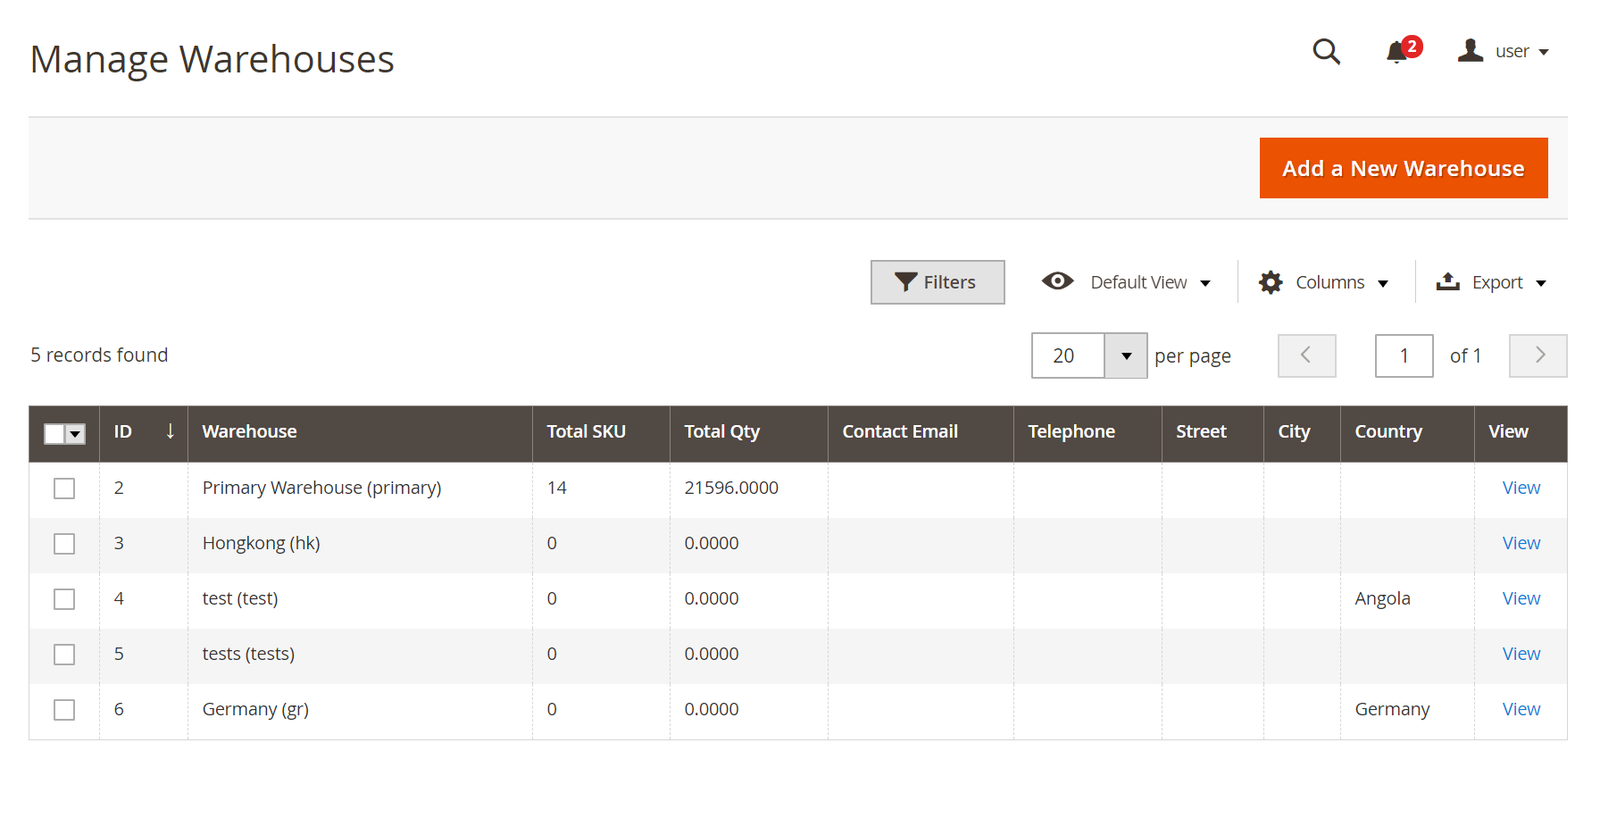Expand the Default View dropdown

(x=1126, y=282)
